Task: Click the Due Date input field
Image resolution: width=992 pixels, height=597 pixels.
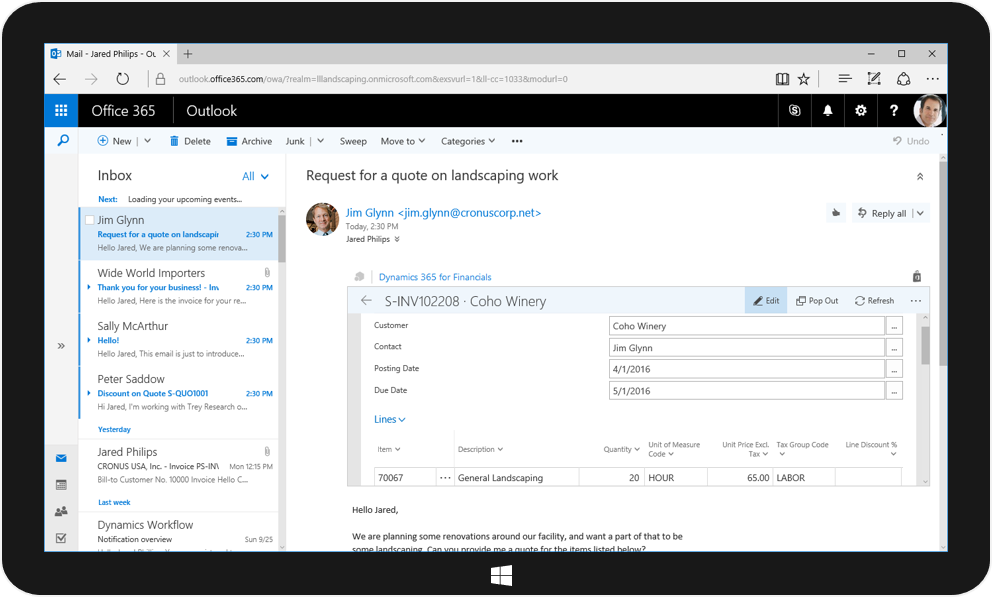Action: [746, 390]
